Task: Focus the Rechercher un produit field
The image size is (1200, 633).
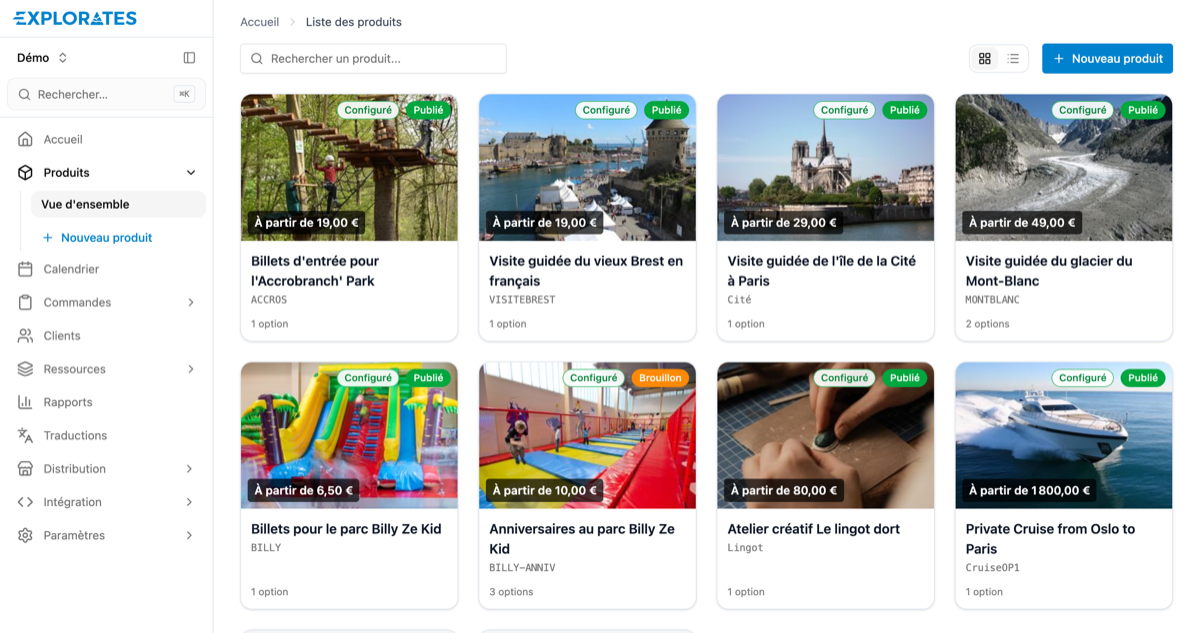Action: tap(373, 59)
